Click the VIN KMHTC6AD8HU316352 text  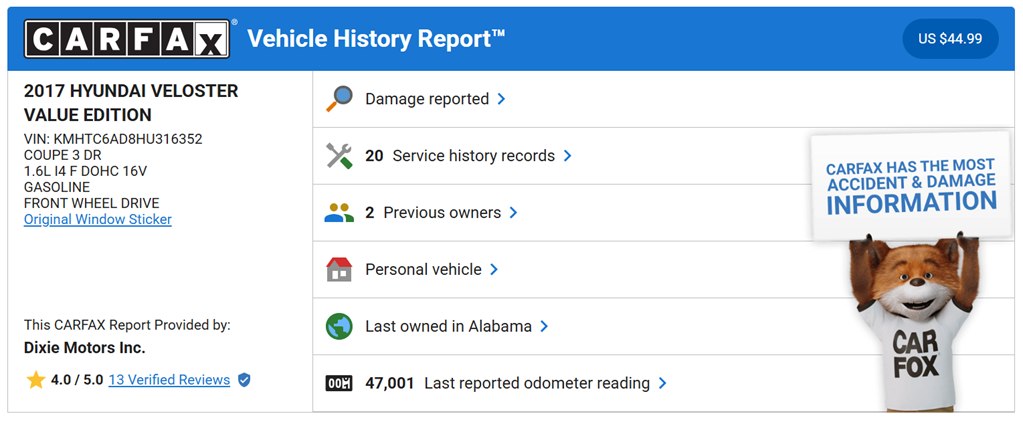[x=113, y=139]
